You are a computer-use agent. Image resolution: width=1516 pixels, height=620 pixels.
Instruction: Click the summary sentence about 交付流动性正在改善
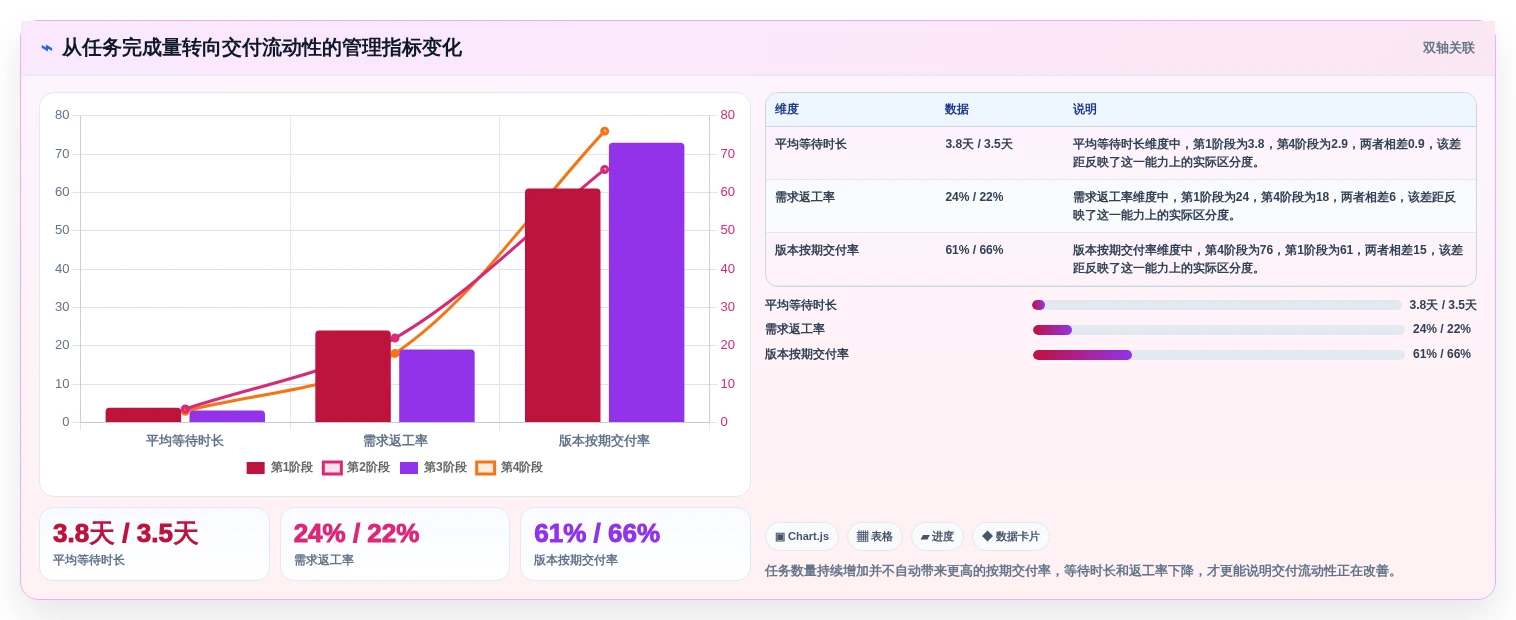point(1083,571)
